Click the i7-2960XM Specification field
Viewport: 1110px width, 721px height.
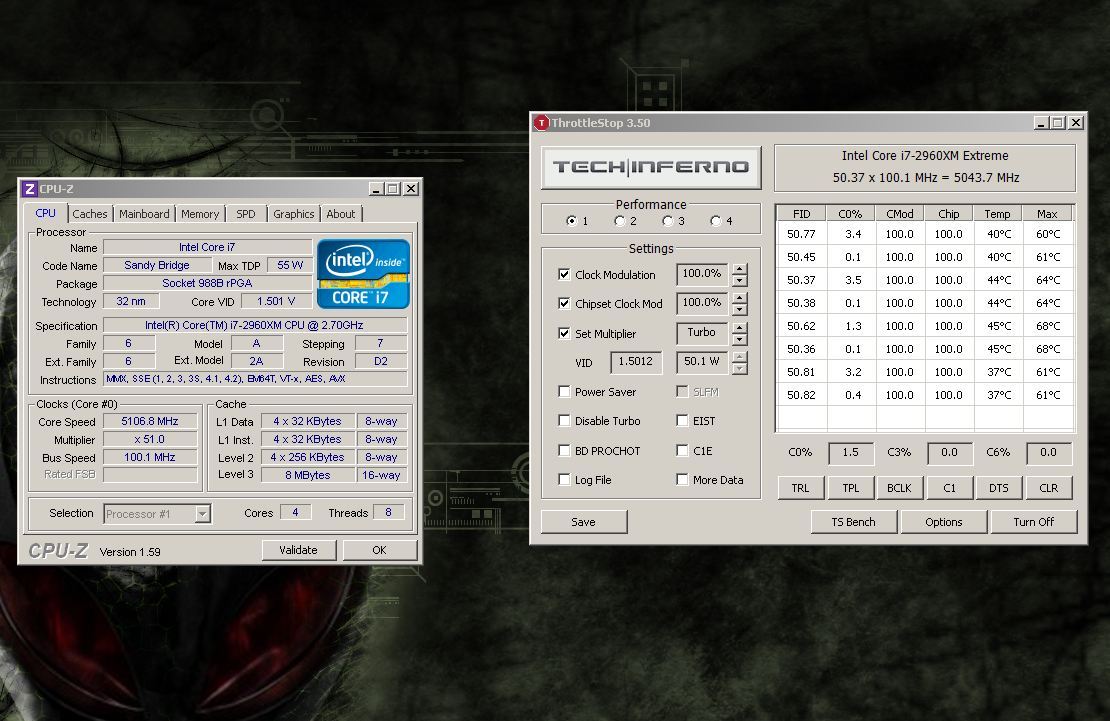(x=255, y=325)
